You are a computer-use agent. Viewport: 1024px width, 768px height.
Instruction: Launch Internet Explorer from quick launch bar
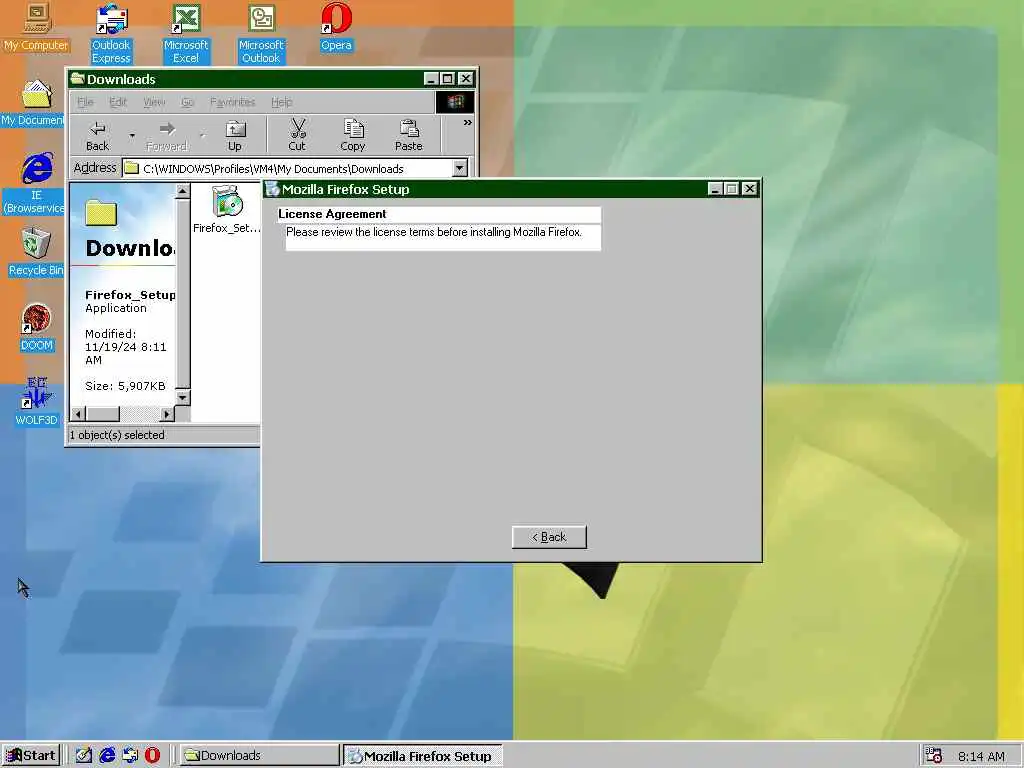[x=107, y=756]
